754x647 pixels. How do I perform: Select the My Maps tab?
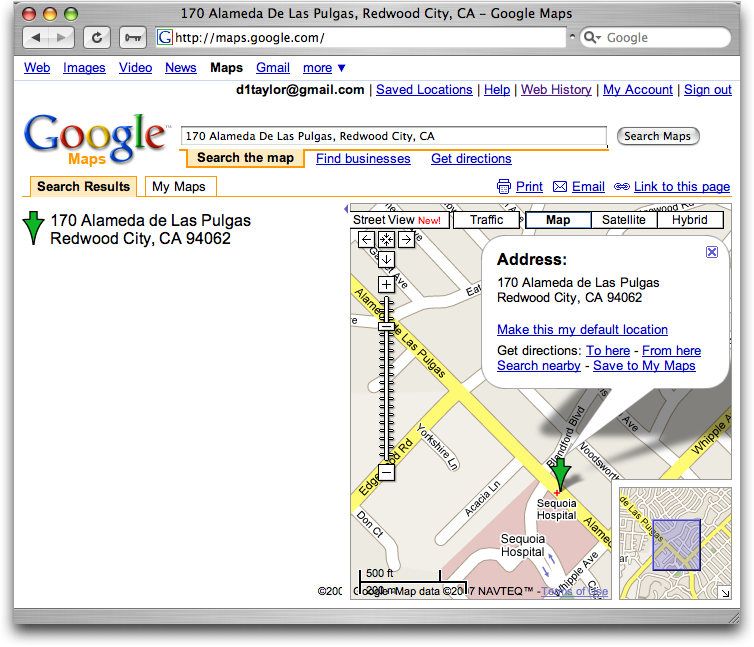coord(179,187)
